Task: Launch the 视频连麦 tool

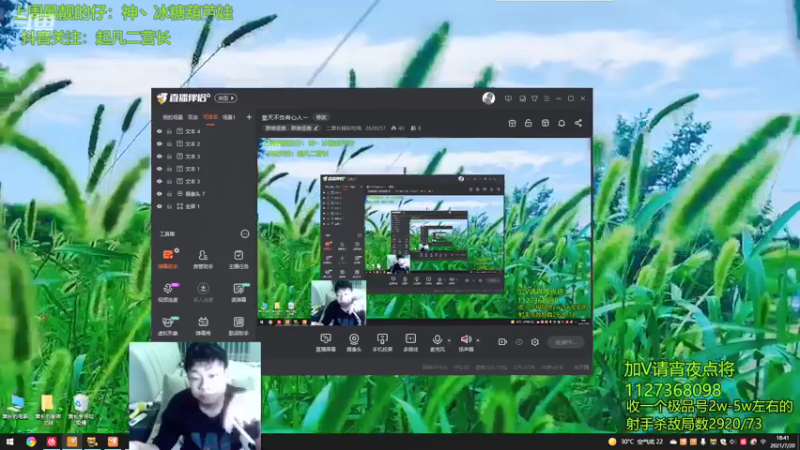Action: [168, 292]
